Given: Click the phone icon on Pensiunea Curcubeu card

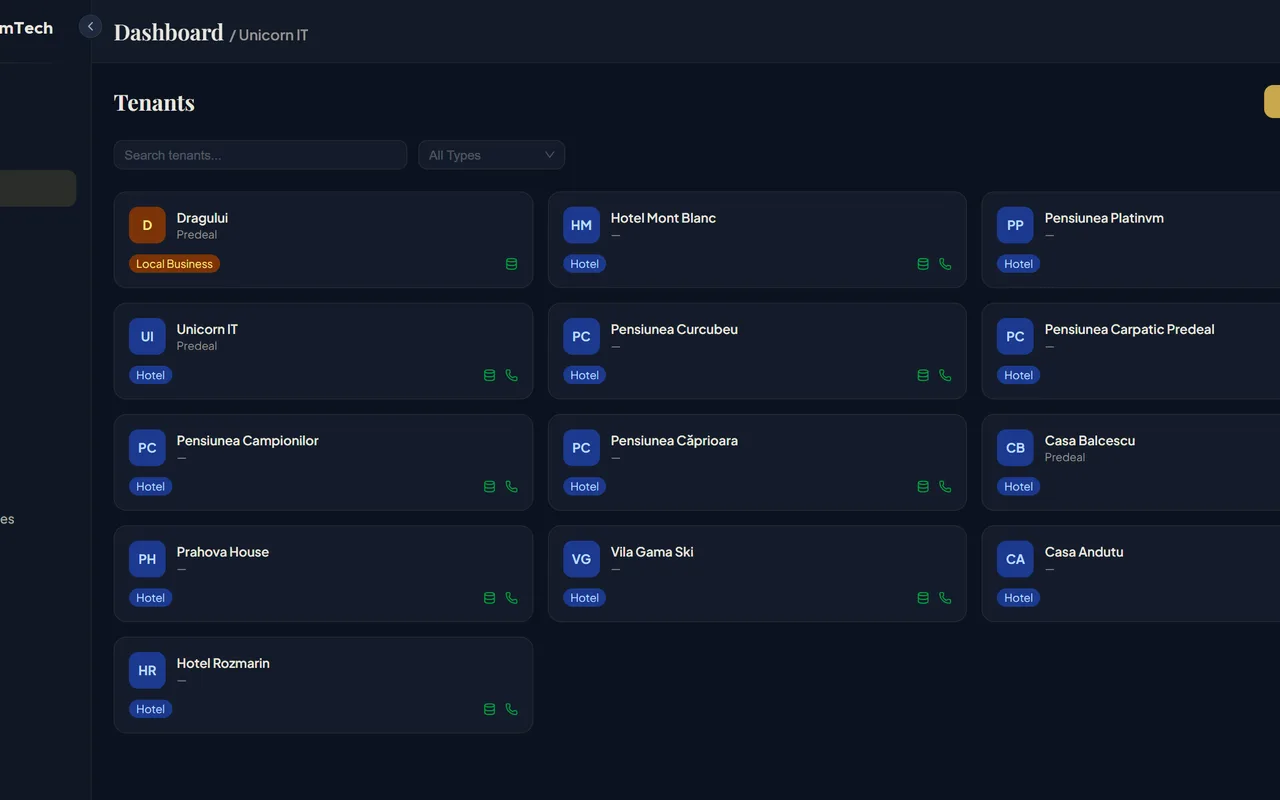Looking at the screenshot, I should point(945,375).
